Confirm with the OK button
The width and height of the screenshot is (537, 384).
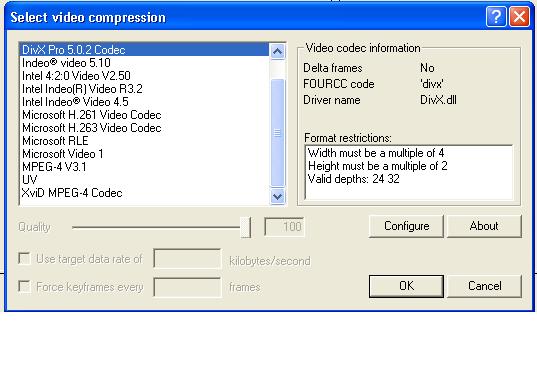(407, 286)
